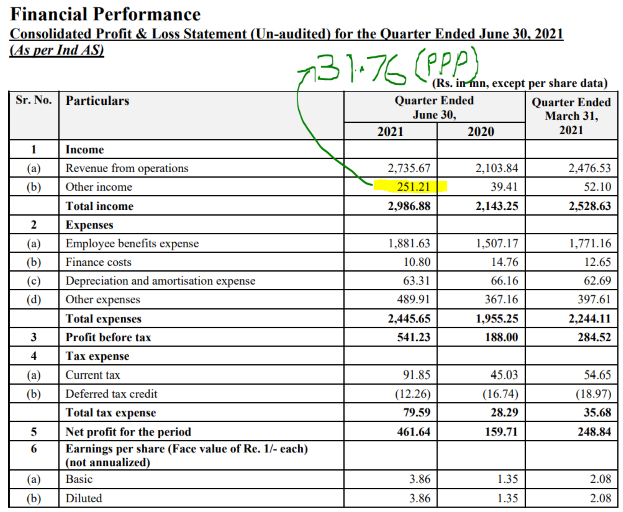Click the '(As per Ind AS)' note
The image size is (623, 512).
[57, 50]
